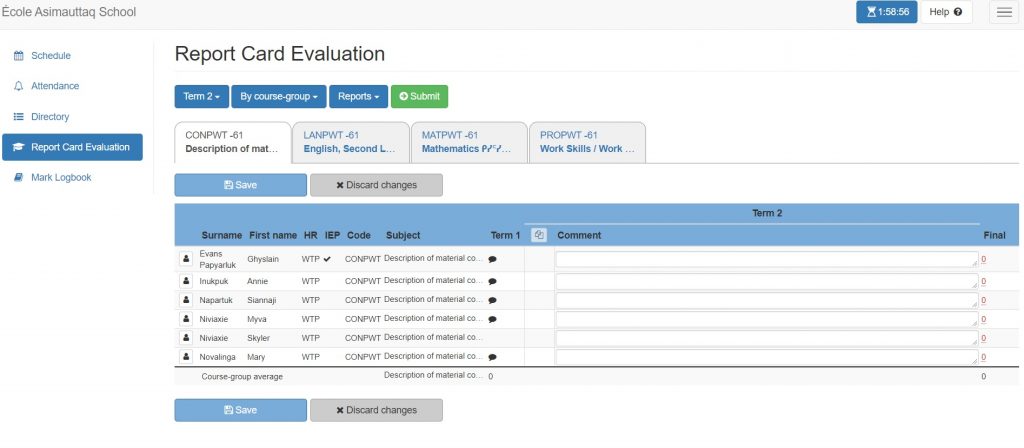The width and height of the screenshot is (1024, 448).
Task: Click the student profile icon for Inukpuk Annie
Action: tap(186, 281)
